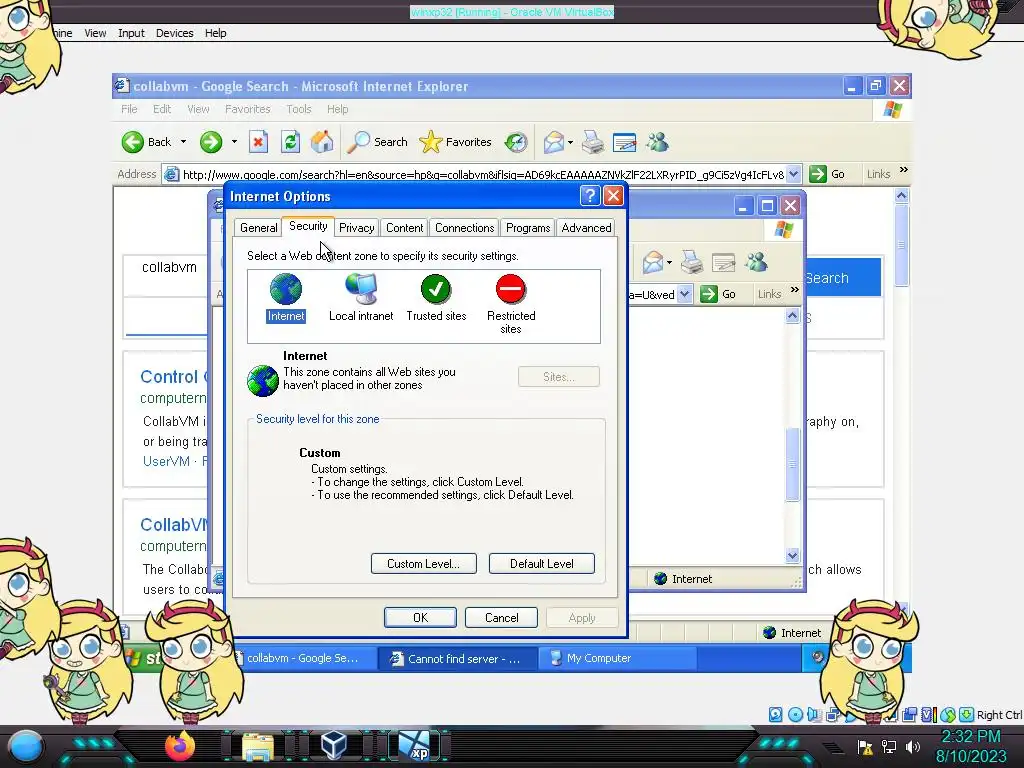Switch to the Advanced tab
1024x768 pixels.
[x=586, y=228]
